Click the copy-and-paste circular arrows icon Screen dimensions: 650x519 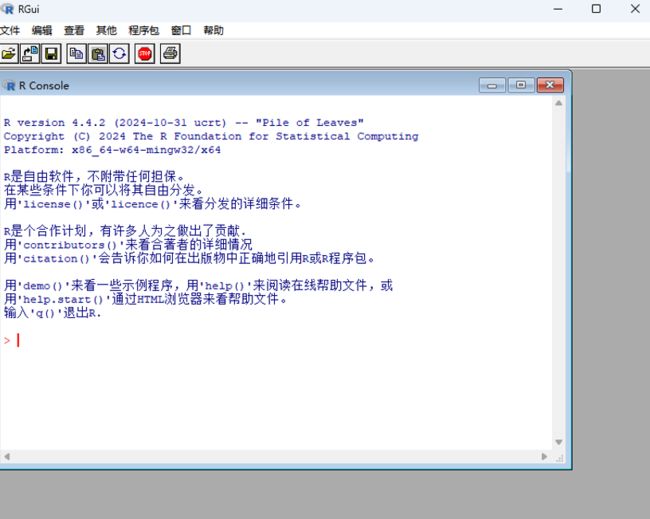[119, 54]
